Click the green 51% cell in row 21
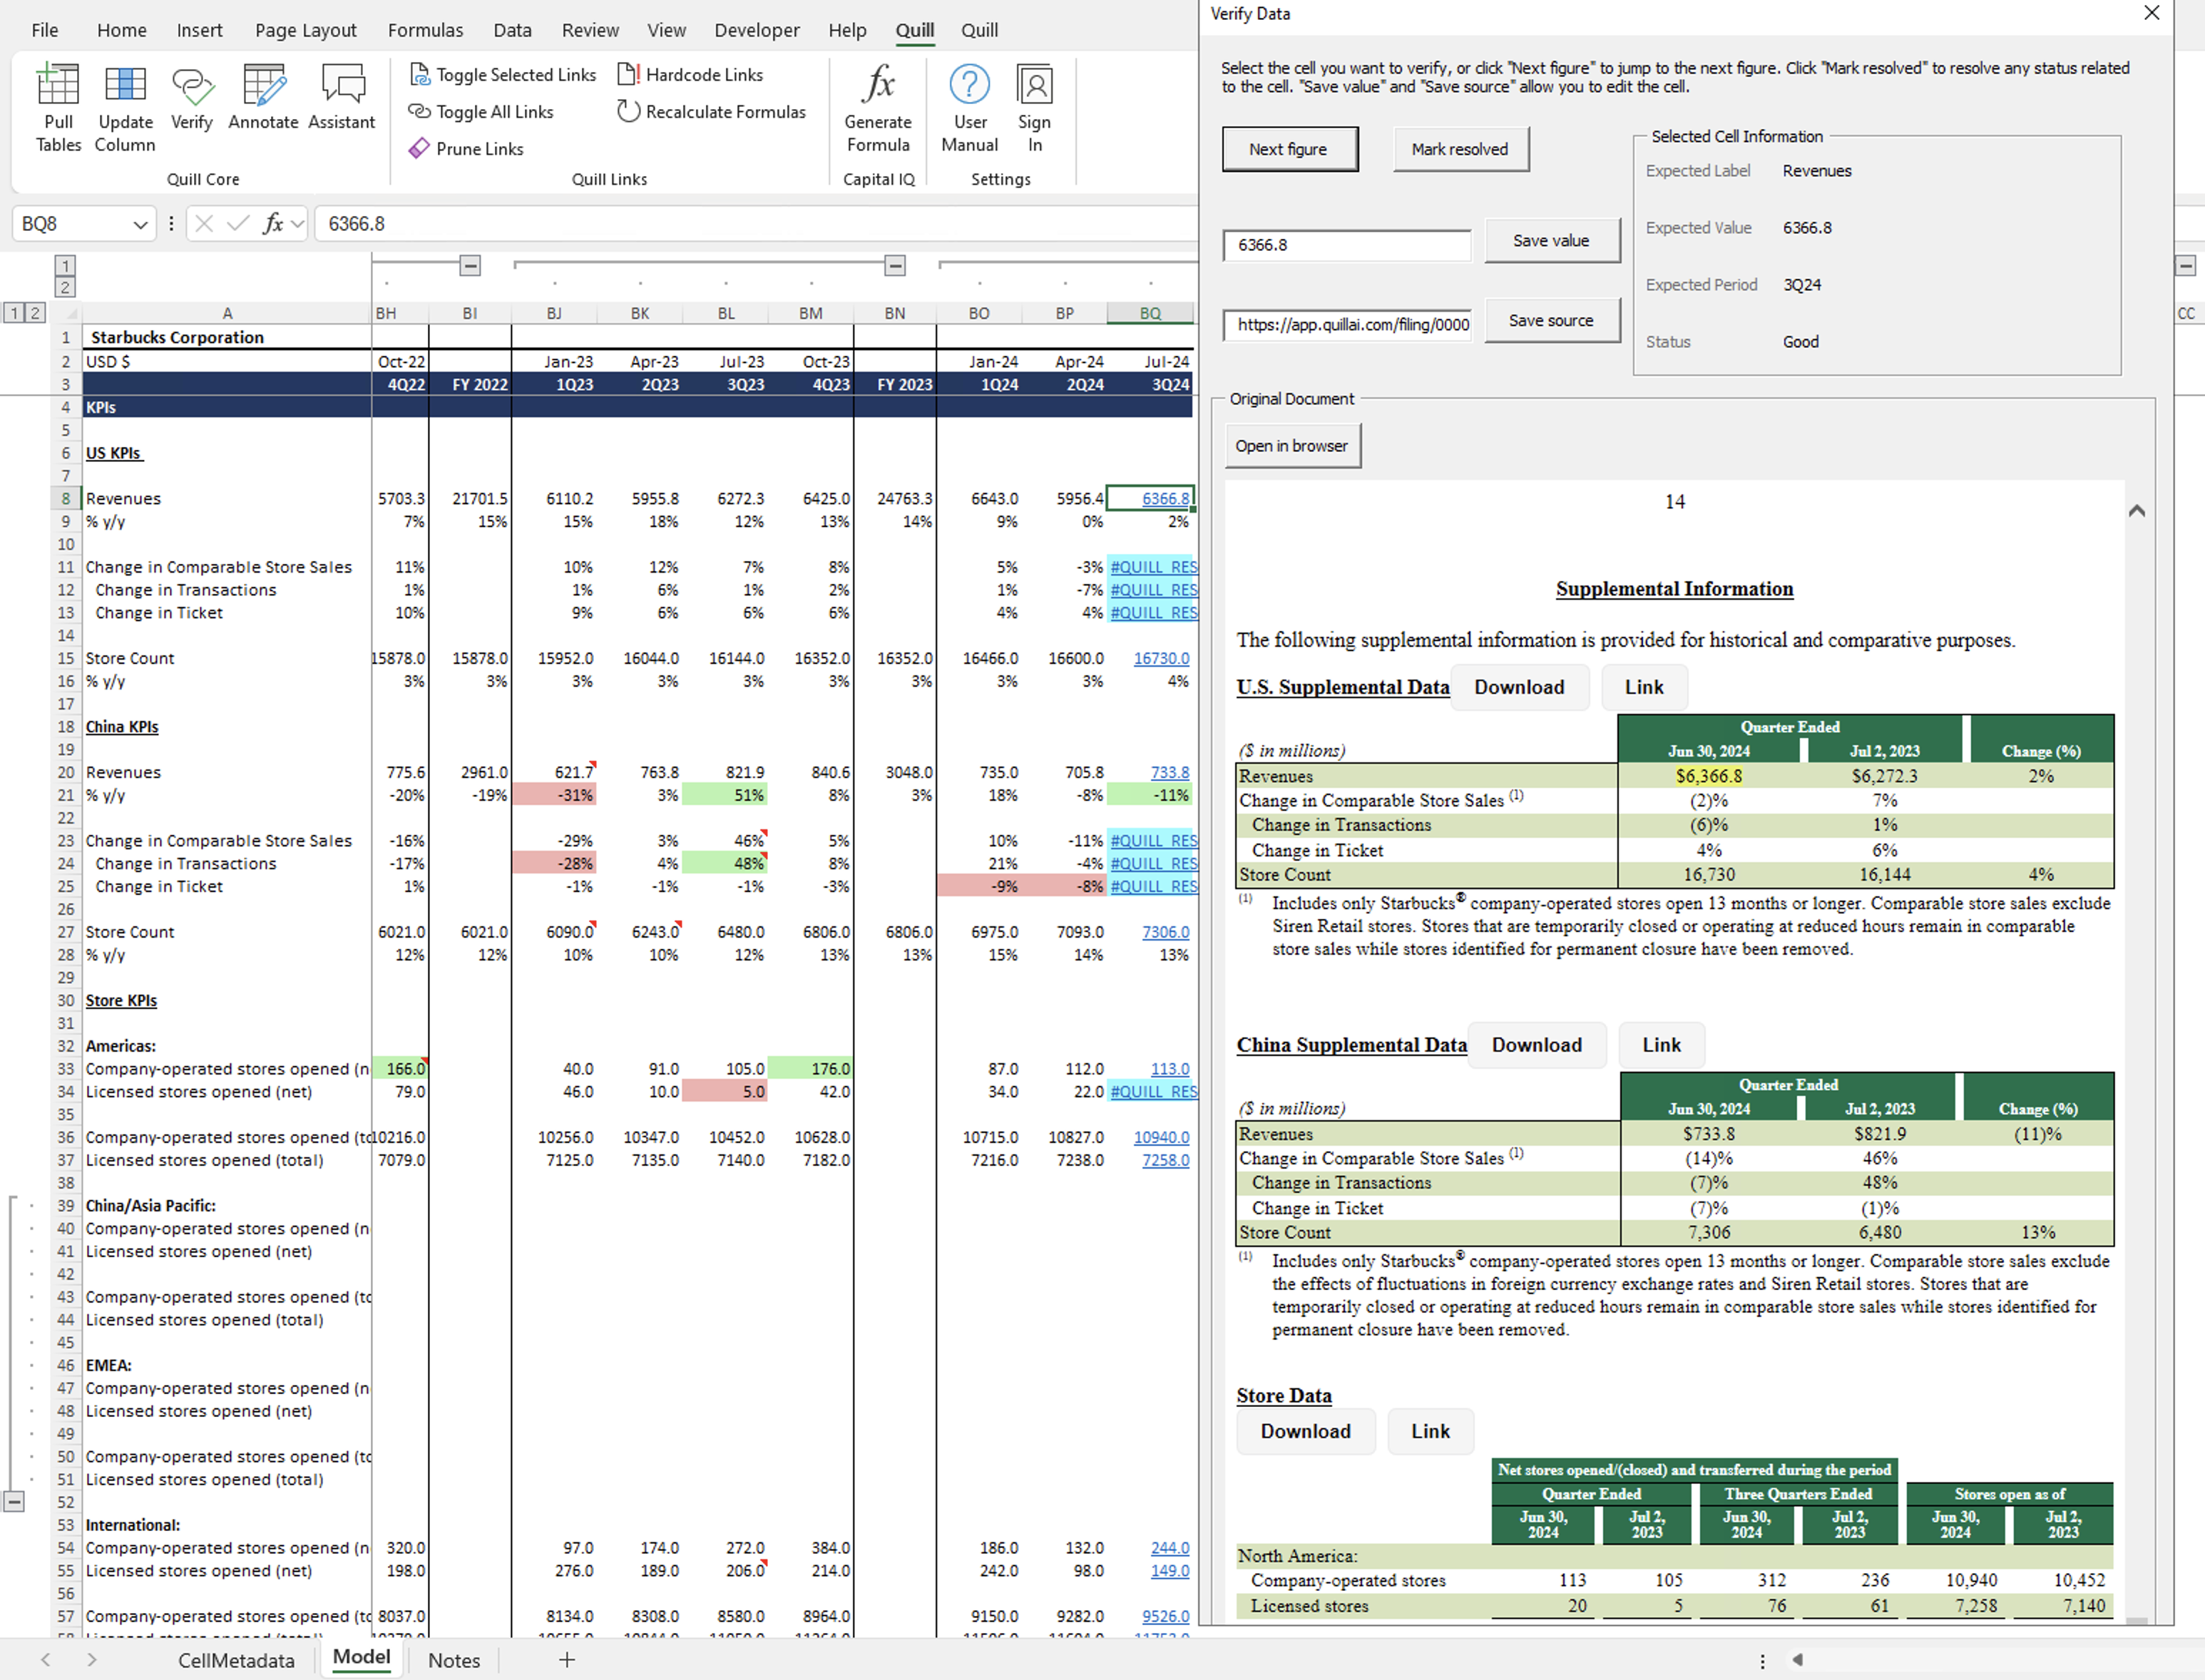 coord(725,796)
